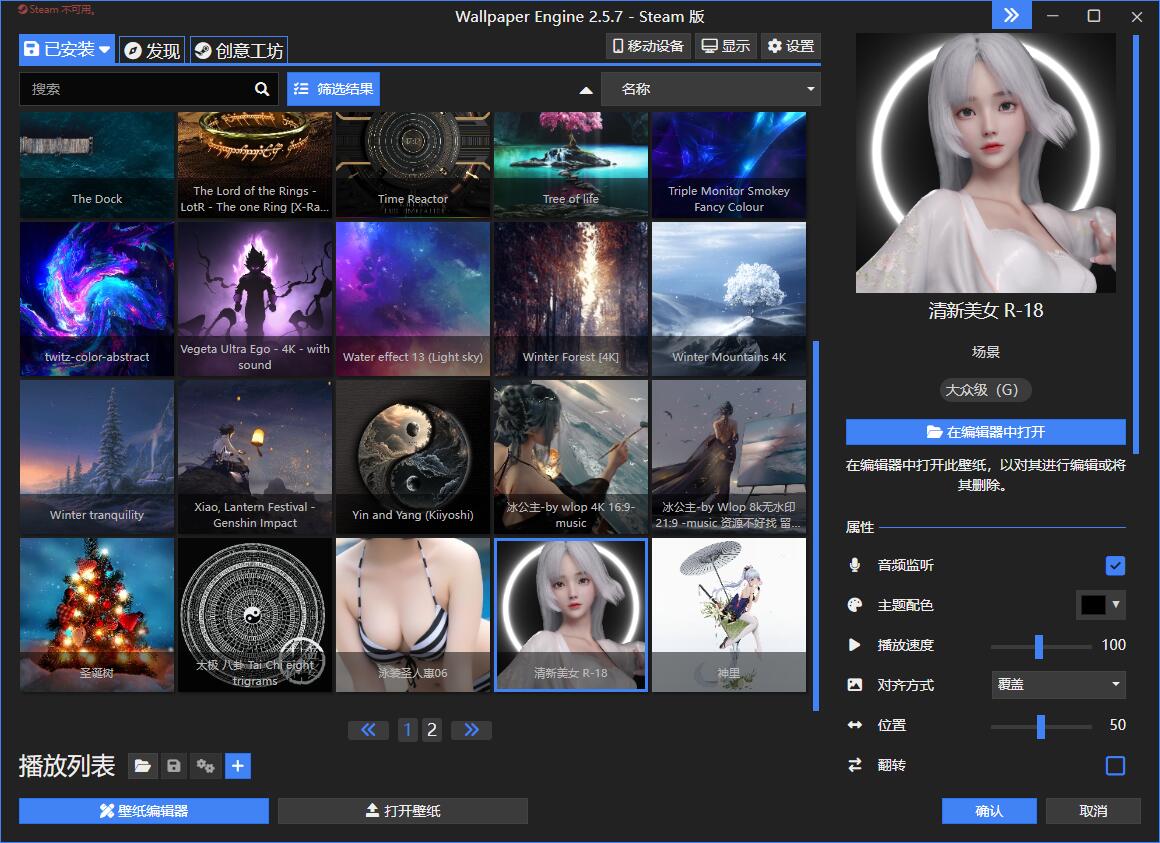
Task: Click the search magnifier icon
Action: (x=262, y=89)
